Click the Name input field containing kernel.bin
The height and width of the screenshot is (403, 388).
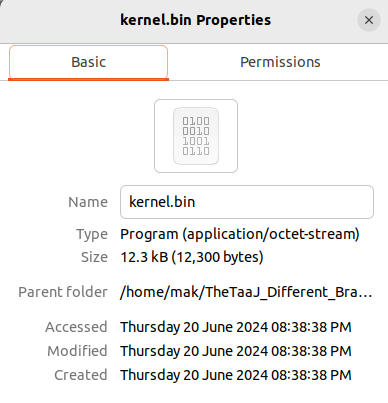point(247,202)
